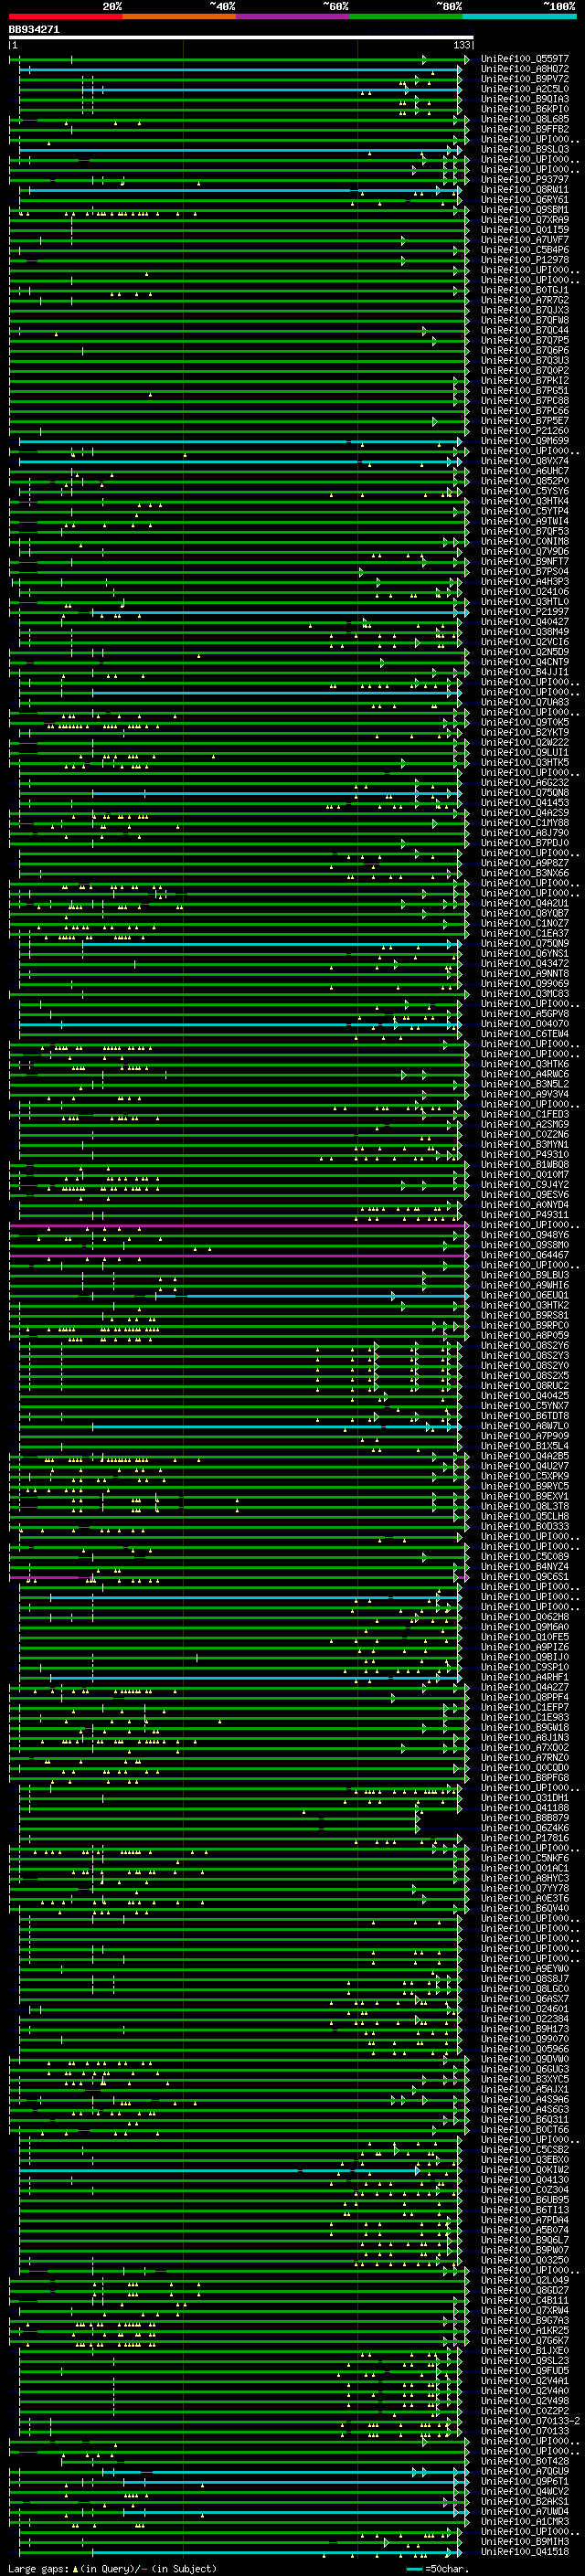Open the UniRef100_A8HQ72 hit label

(524, 69)
